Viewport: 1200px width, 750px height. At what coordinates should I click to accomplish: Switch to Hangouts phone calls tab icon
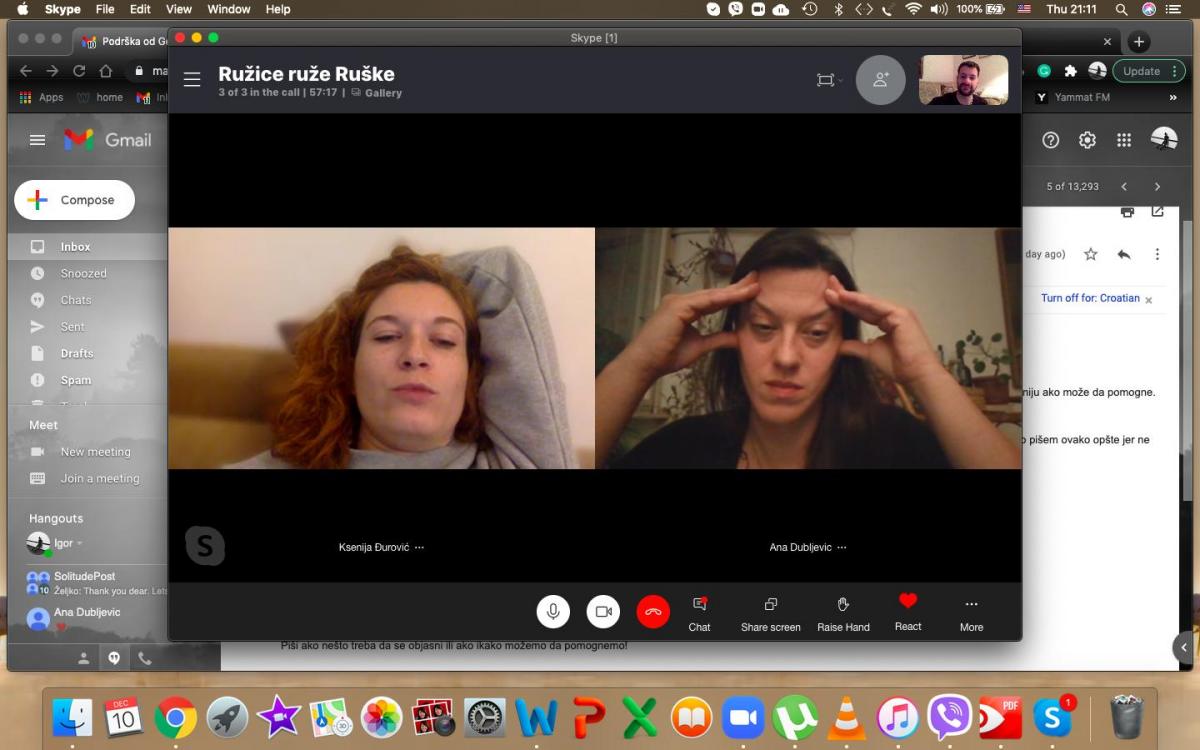(x=144, y=658)
